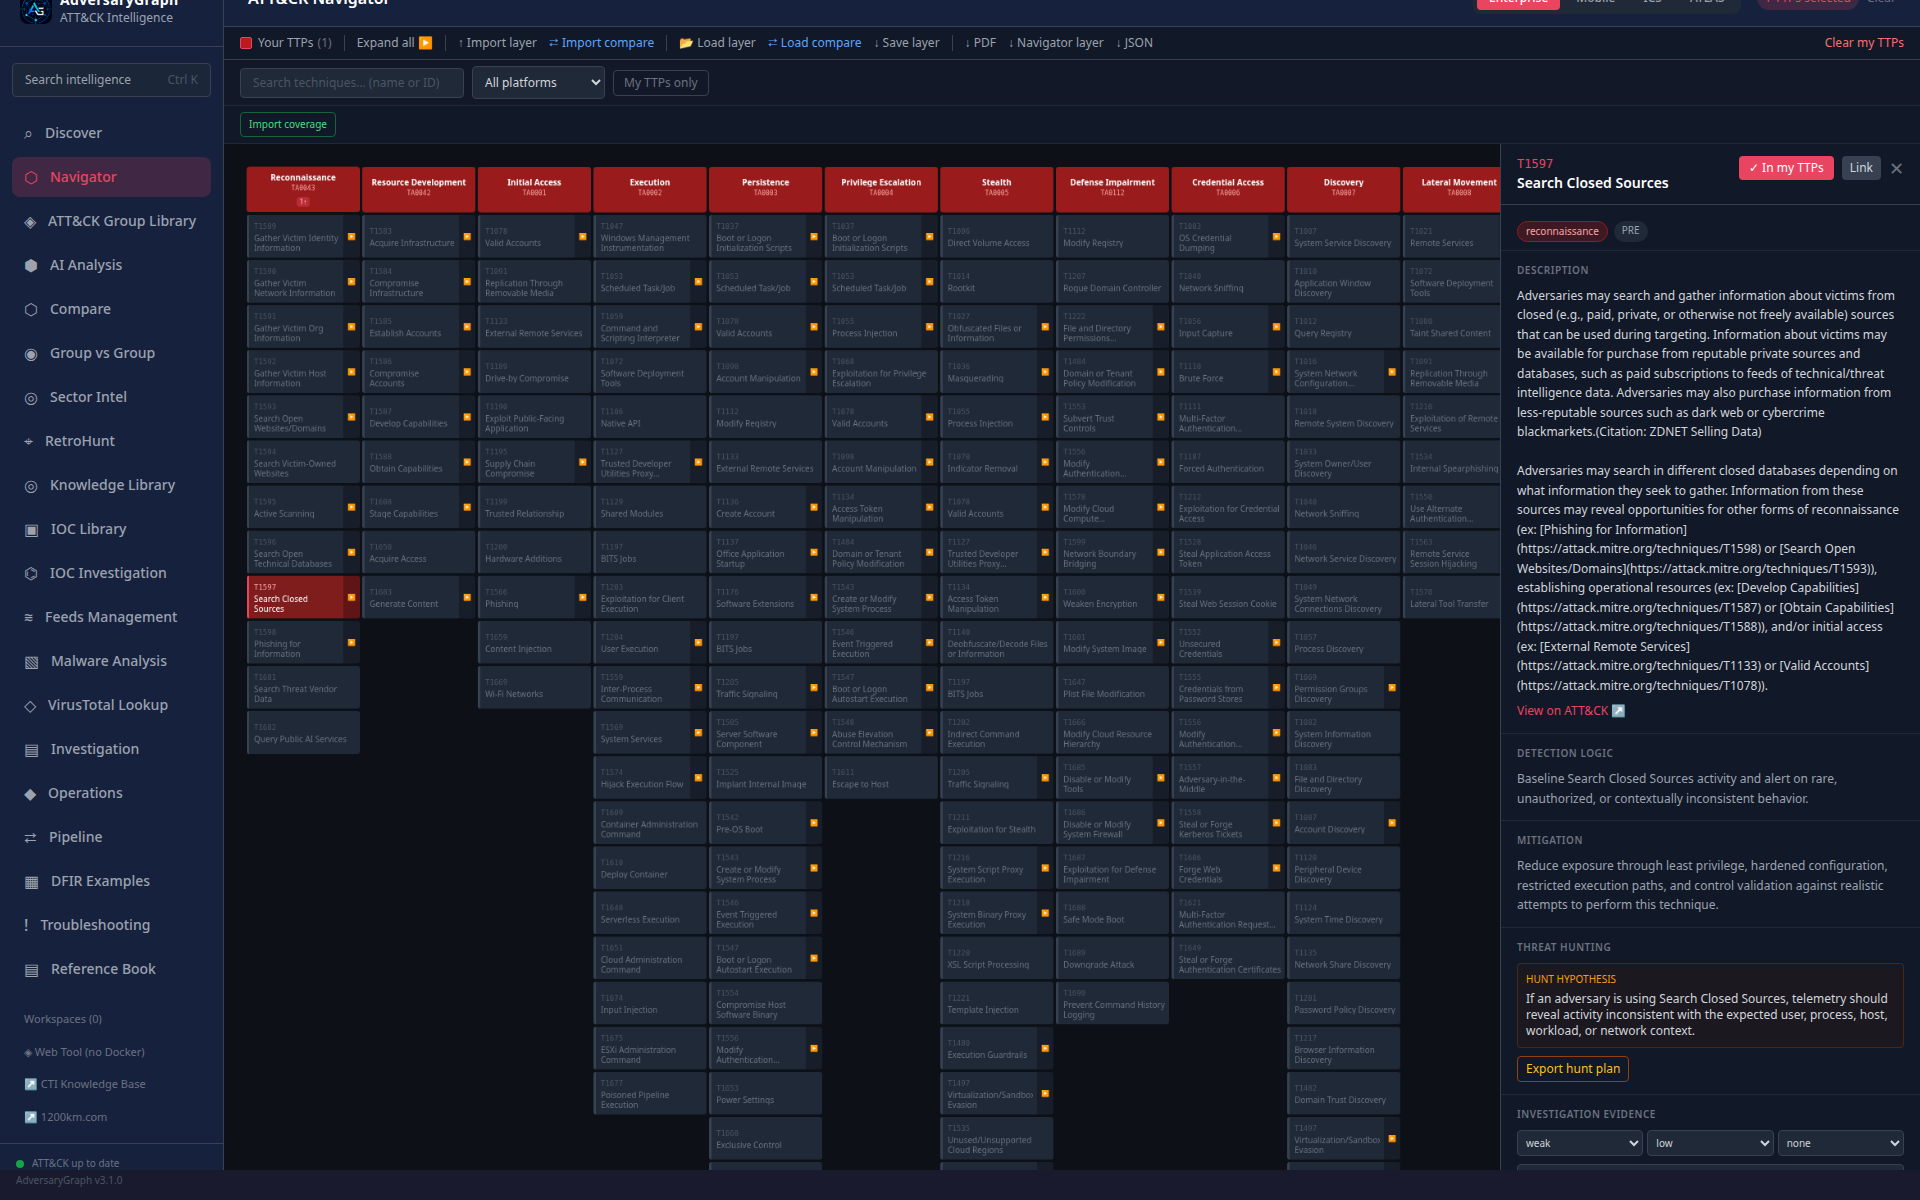Click the RetroHunt sidebar icon

(28, 442)
